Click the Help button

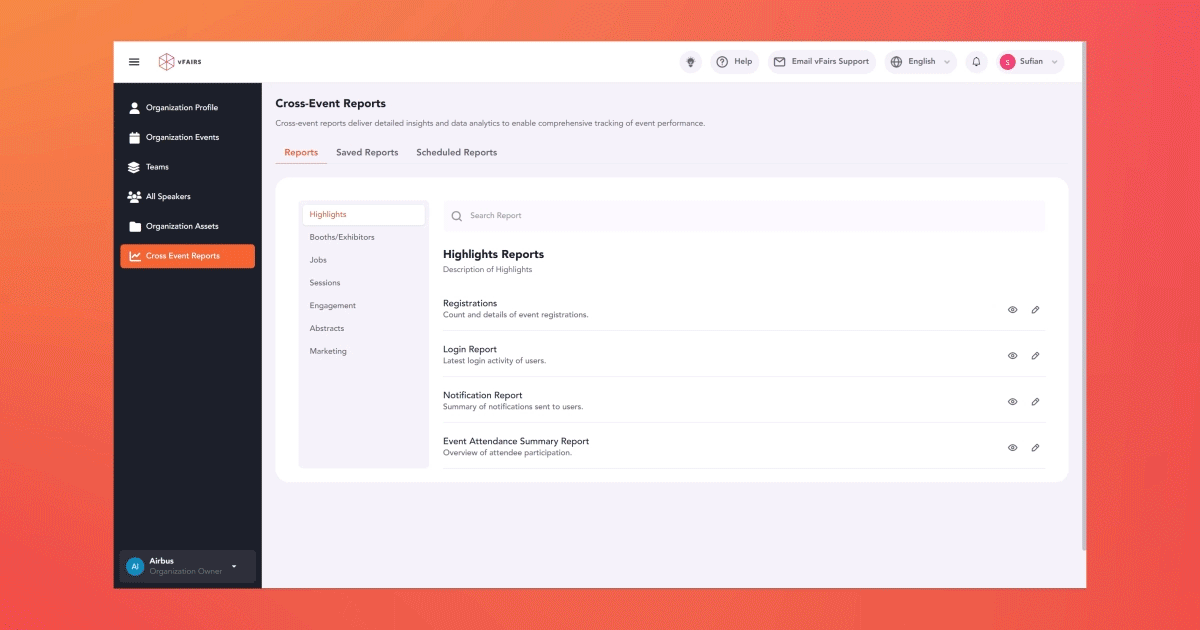tap(734, 62)
